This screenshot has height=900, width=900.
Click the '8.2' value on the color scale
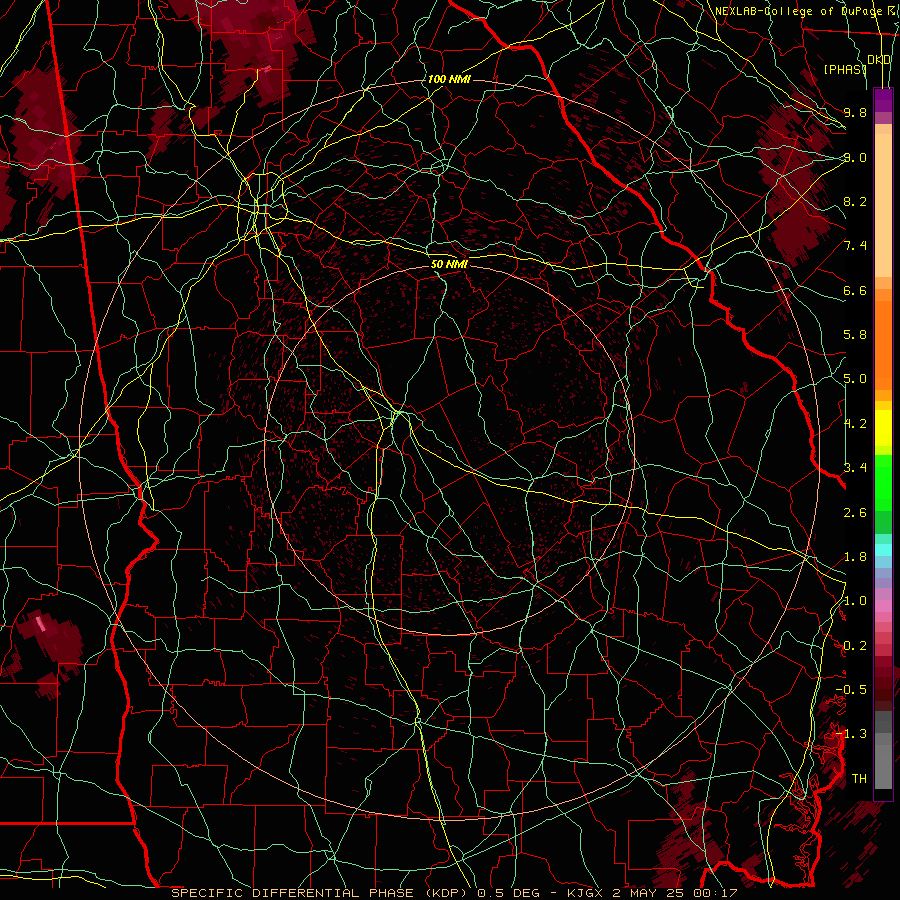tap(855, 201)
